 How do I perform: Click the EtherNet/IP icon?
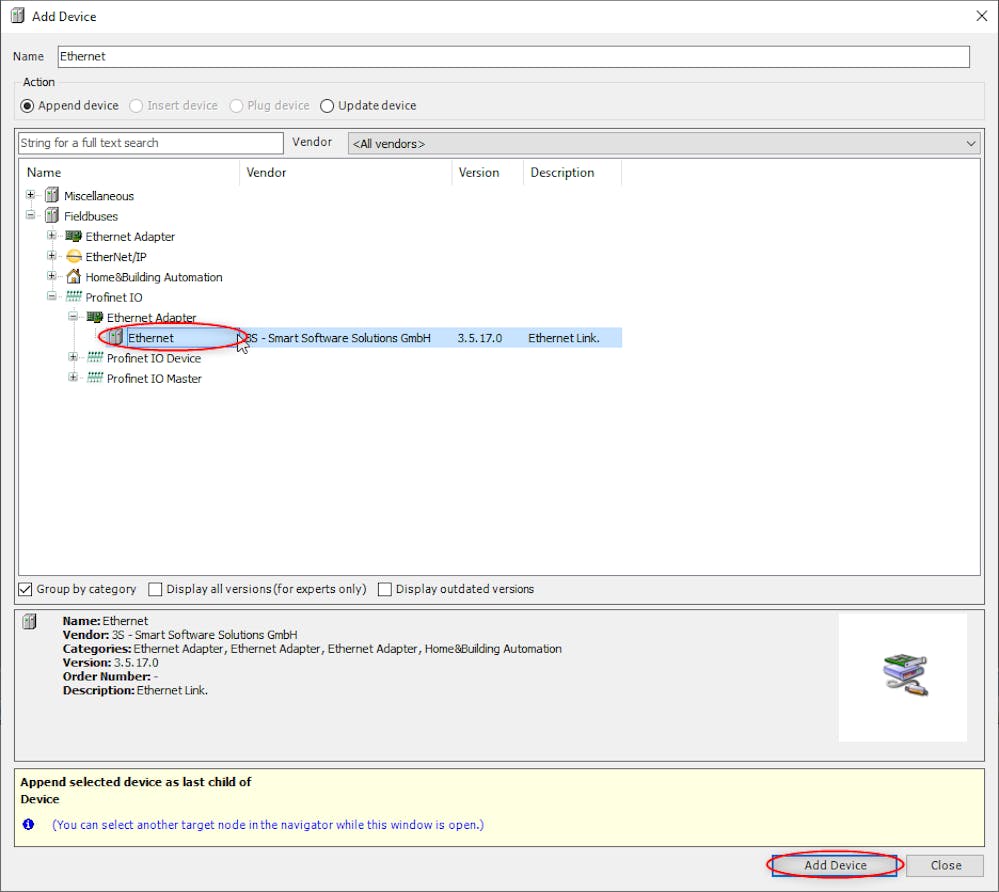tap(74, 256)
